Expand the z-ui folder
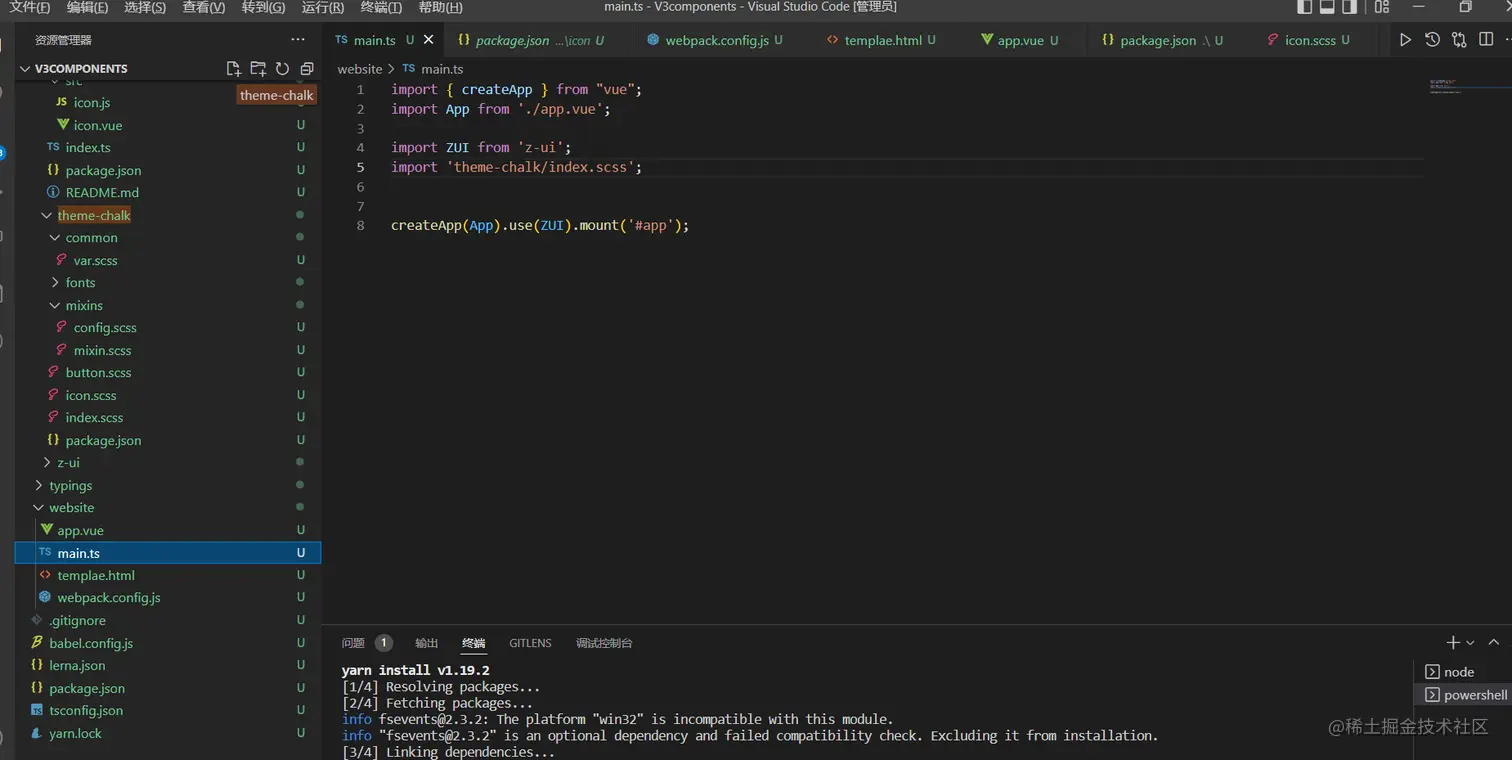 [46, 463]
